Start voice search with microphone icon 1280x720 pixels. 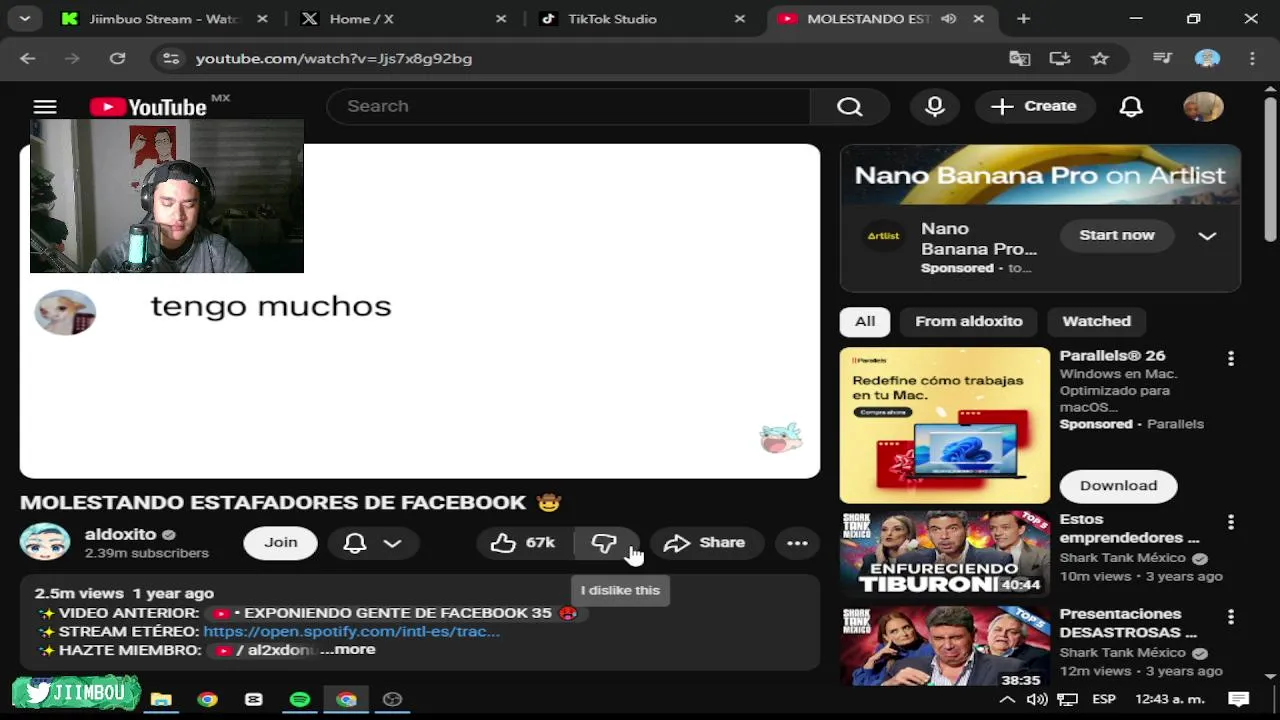[x=935, y=106]
